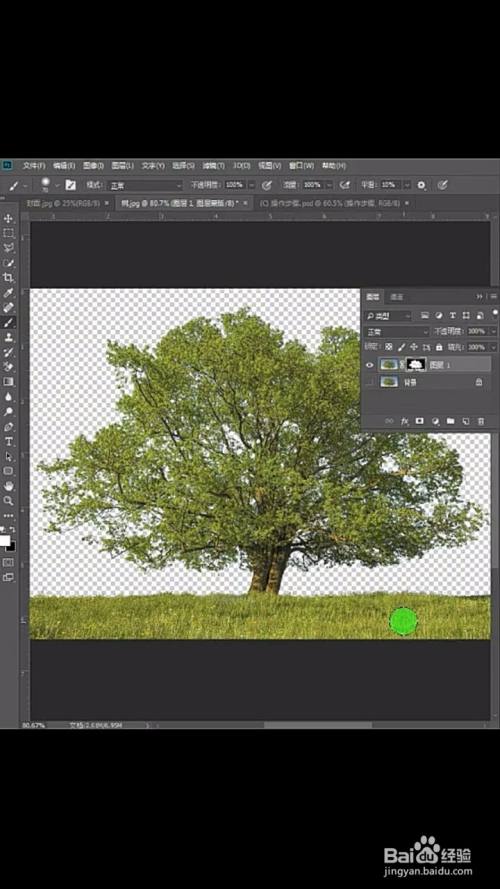This screenshot has height=889, width=500.
Task: Swap foreground and background colors
Action: [x=12, y=528]
